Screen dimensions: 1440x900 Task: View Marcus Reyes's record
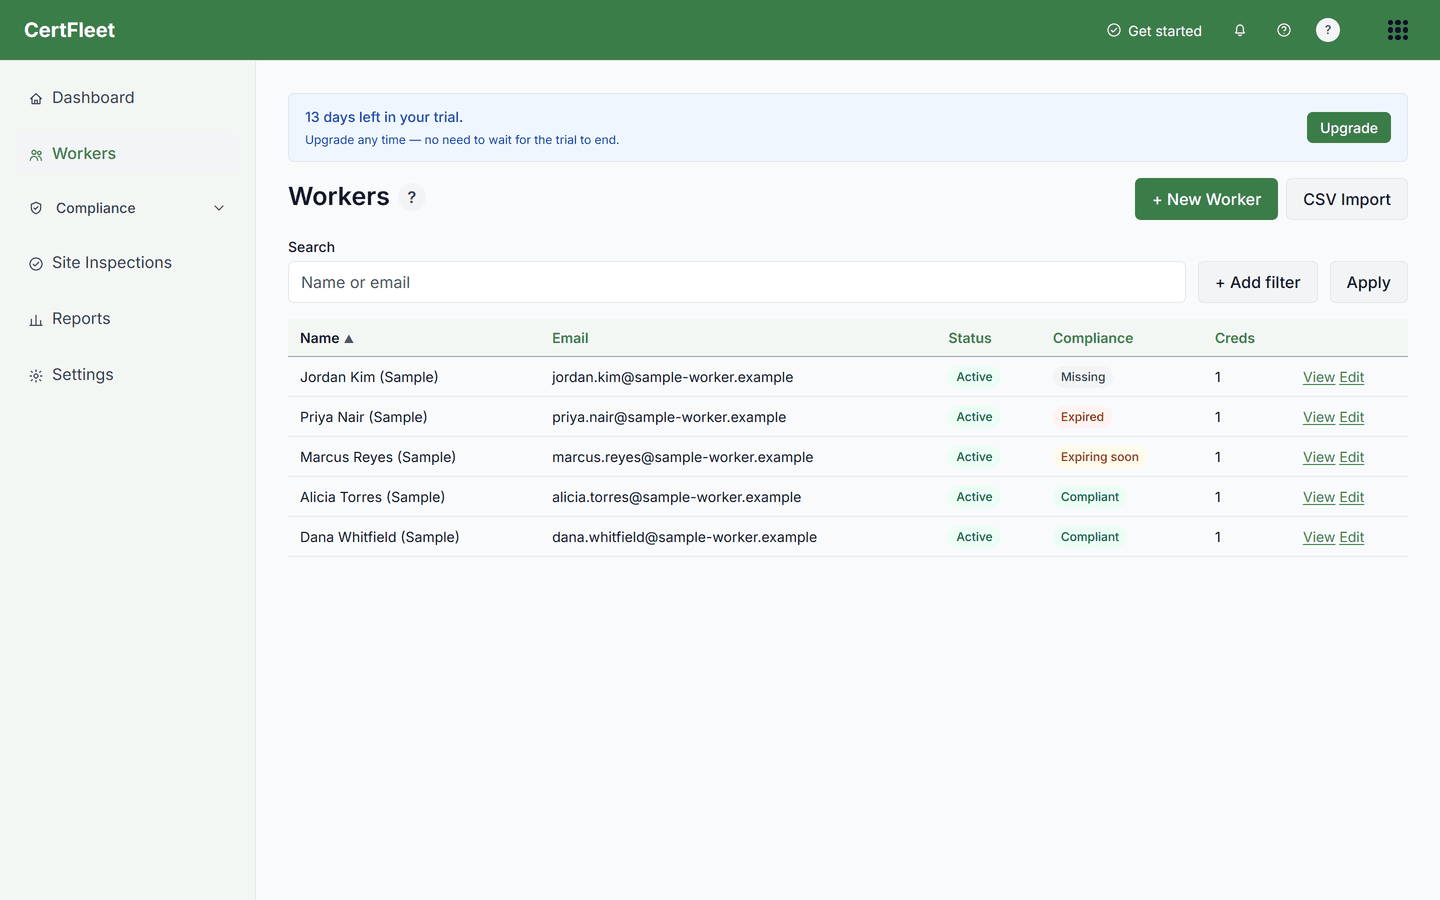point(1319,457)
